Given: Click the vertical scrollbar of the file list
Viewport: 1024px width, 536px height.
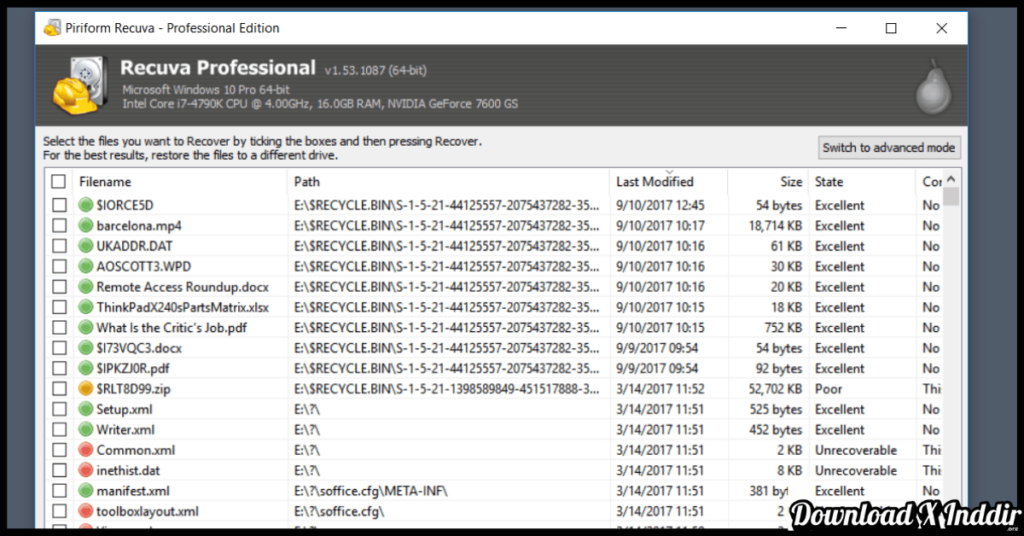Looking at the screenshot, I should pyautogui.click(x=951, y=350).
